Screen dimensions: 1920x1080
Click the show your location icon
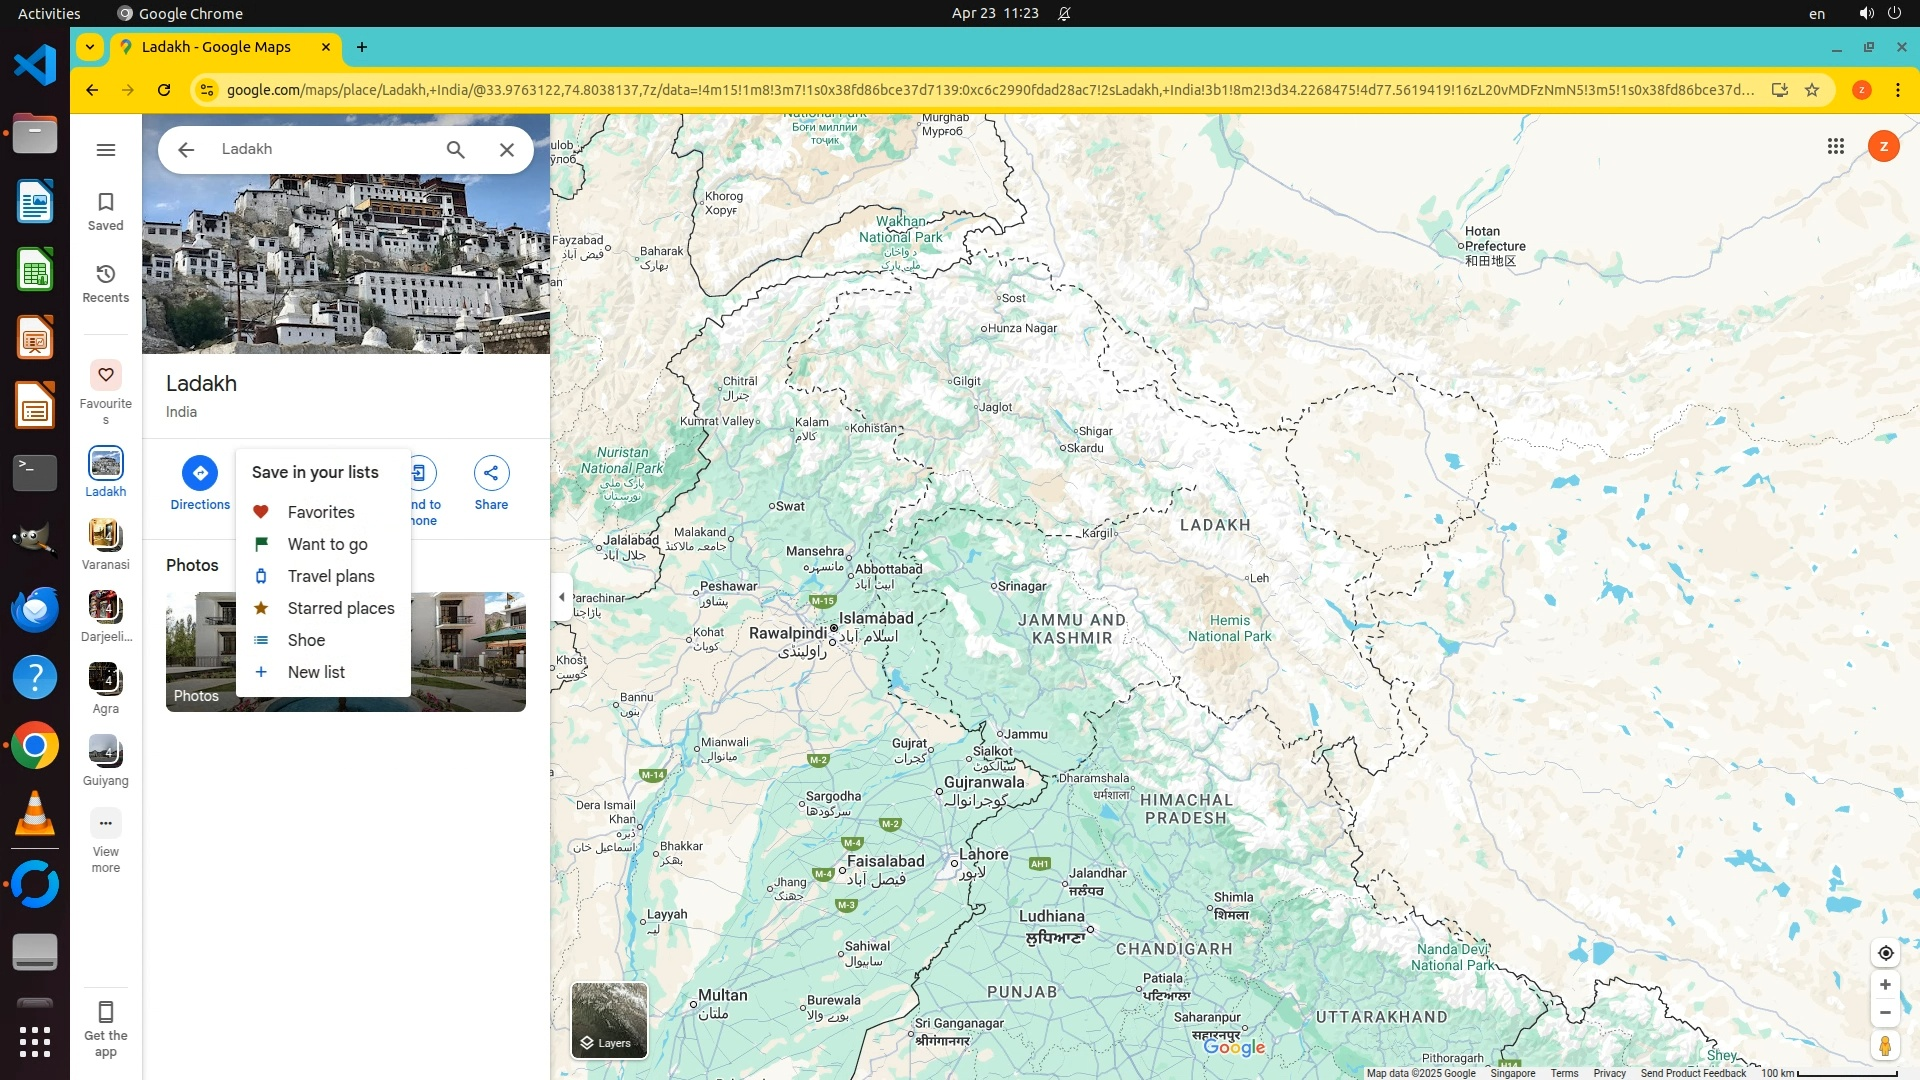coord(1885,953)
